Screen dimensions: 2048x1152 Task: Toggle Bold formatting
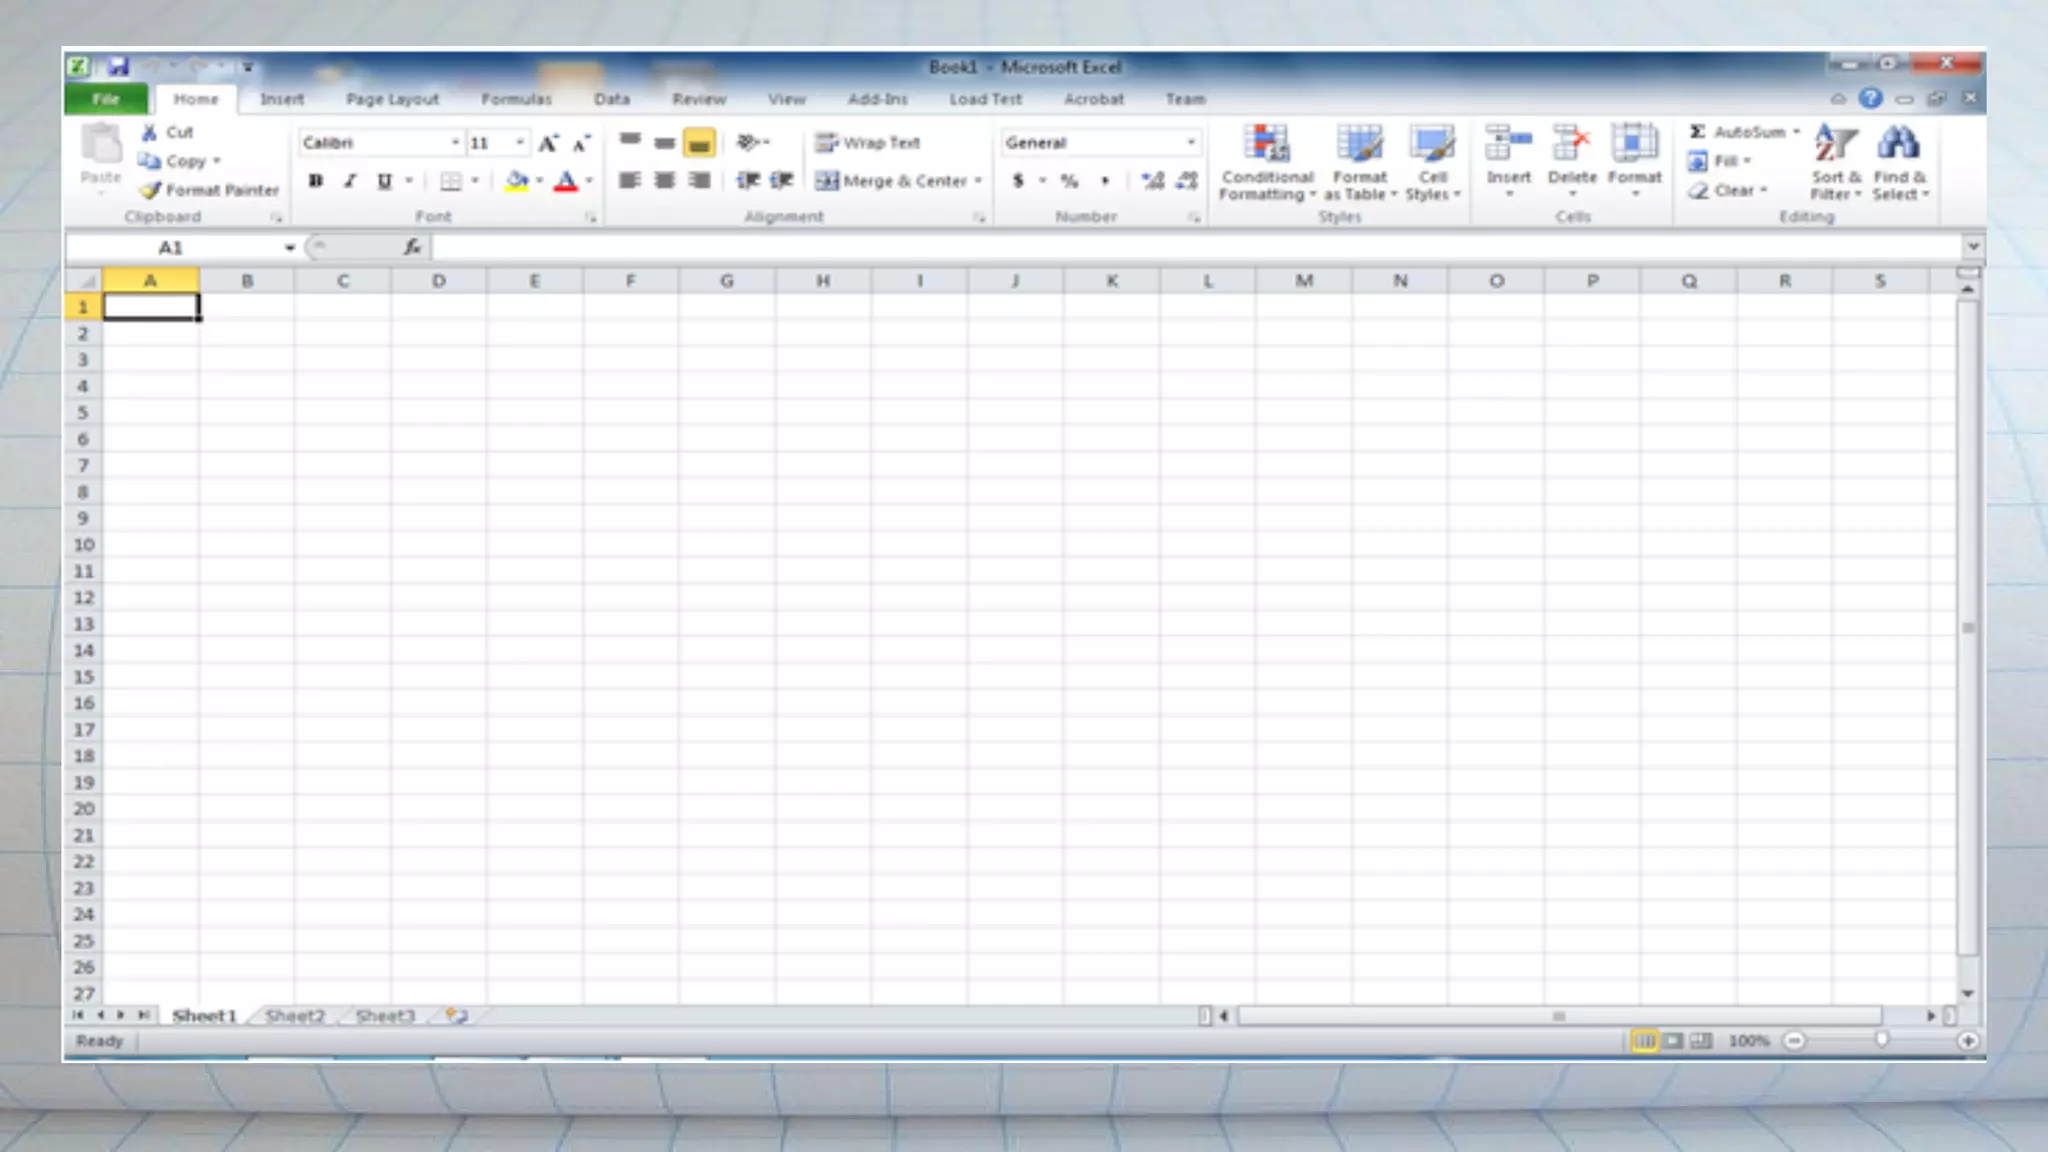pyautogui.click(x=316, y=181)
